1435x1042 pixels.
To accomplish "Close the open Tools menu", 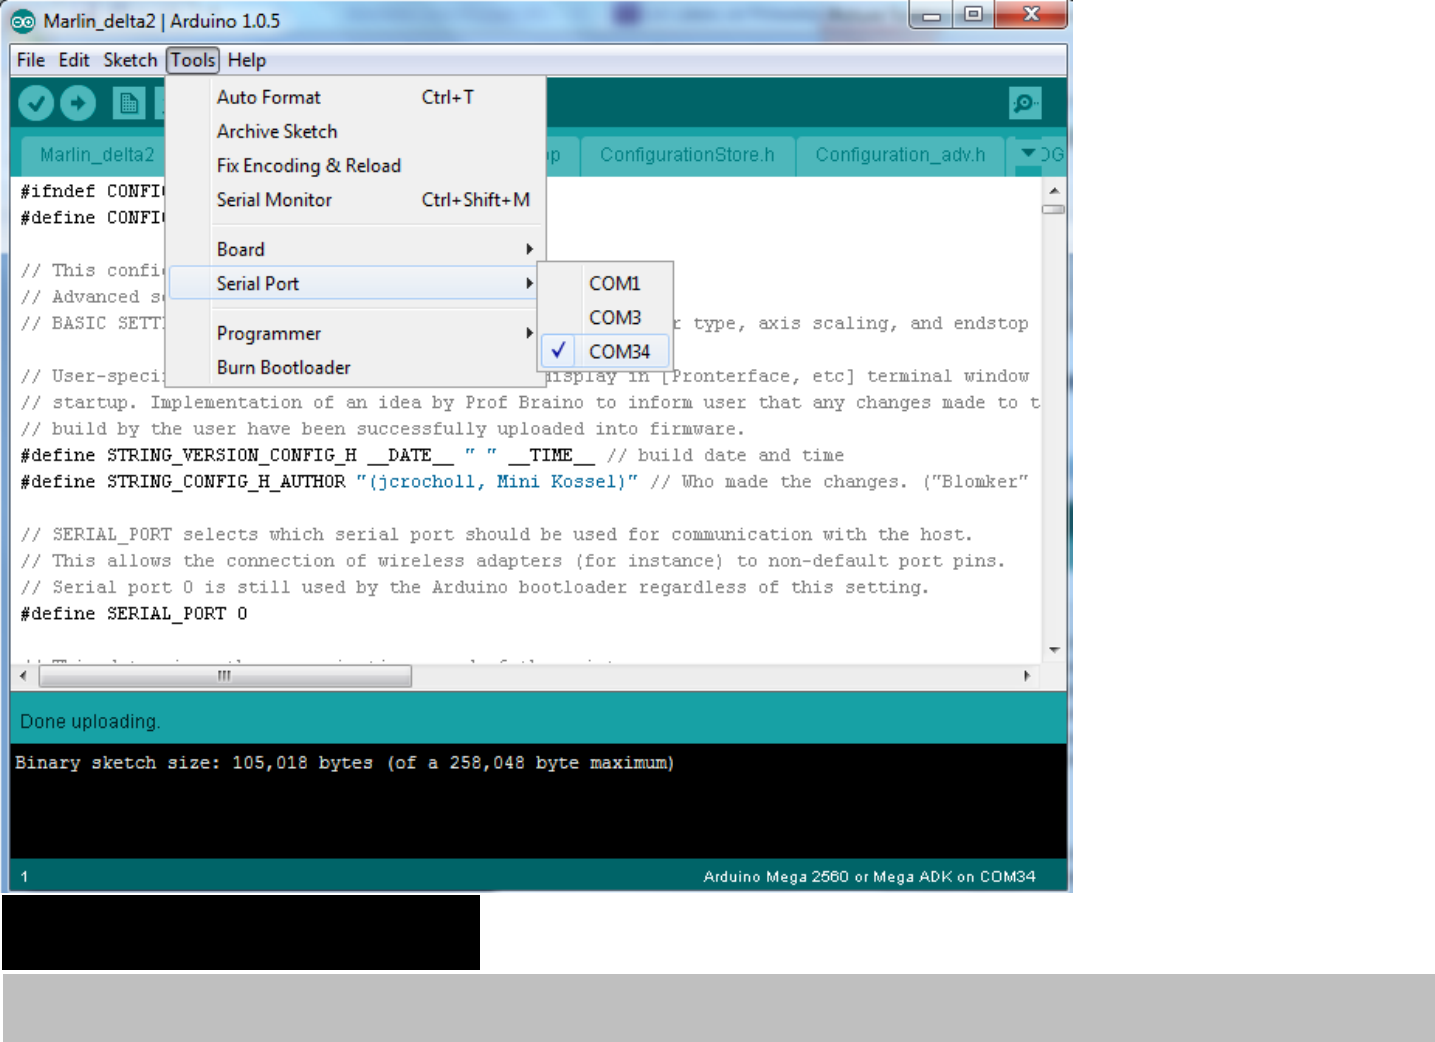I will (193, 60).
